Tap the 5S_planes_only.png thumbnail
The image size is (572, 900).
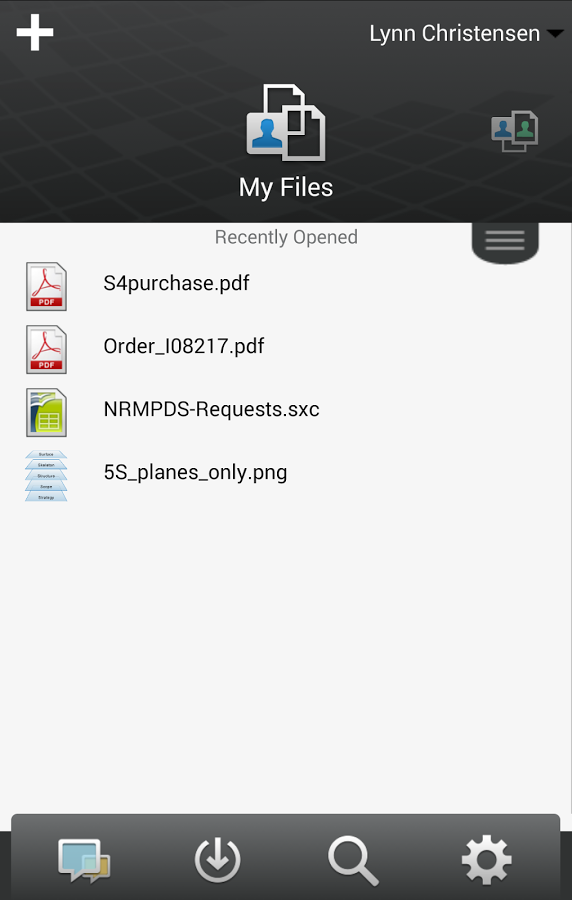46,476
